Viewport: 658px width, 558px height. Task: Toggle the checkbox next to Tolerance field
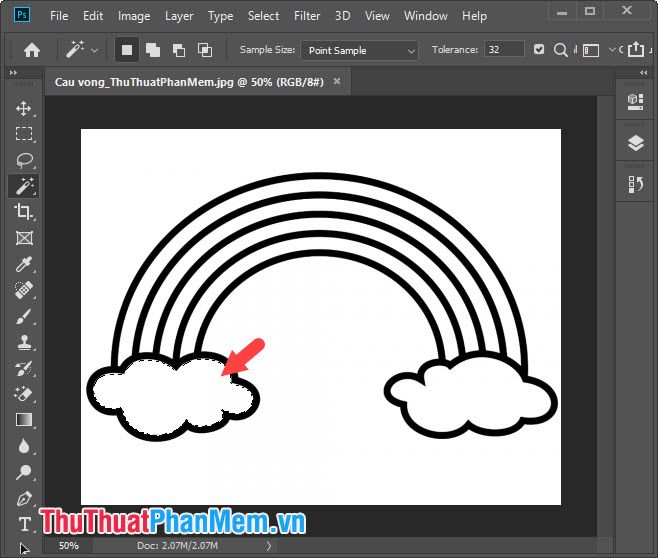click(x=540, y=50)
